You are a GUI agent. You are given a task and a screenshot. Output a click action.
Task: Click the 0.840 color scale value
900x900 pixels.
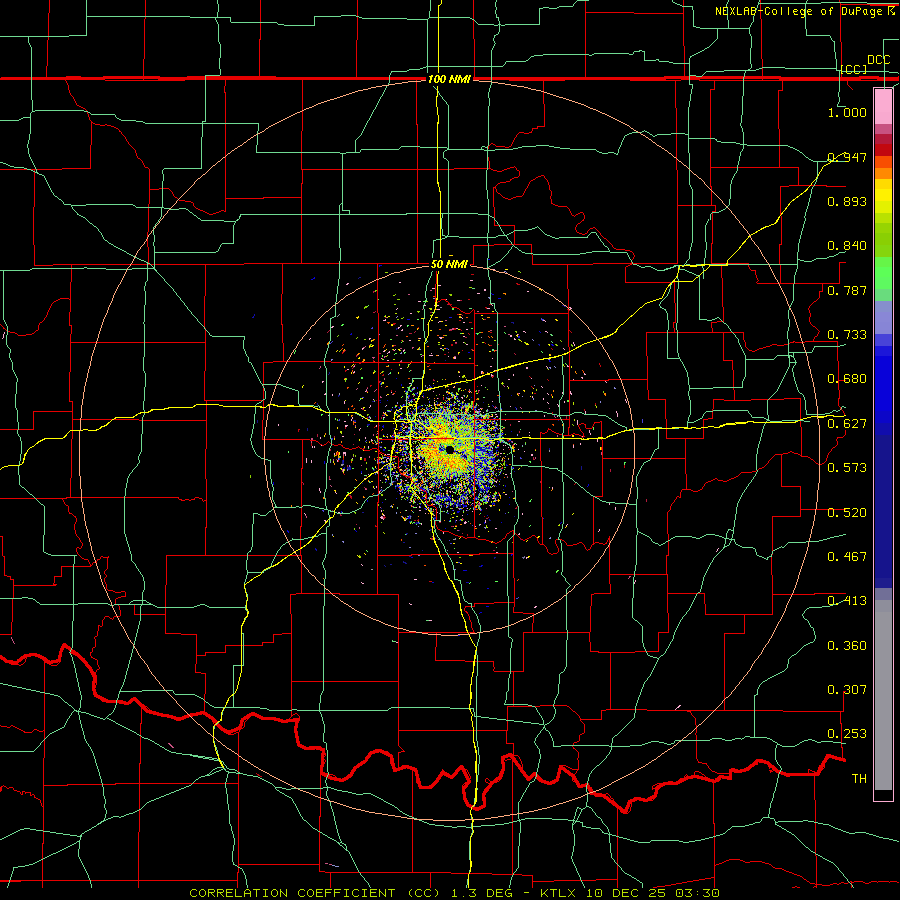click(x=847, y=246)
